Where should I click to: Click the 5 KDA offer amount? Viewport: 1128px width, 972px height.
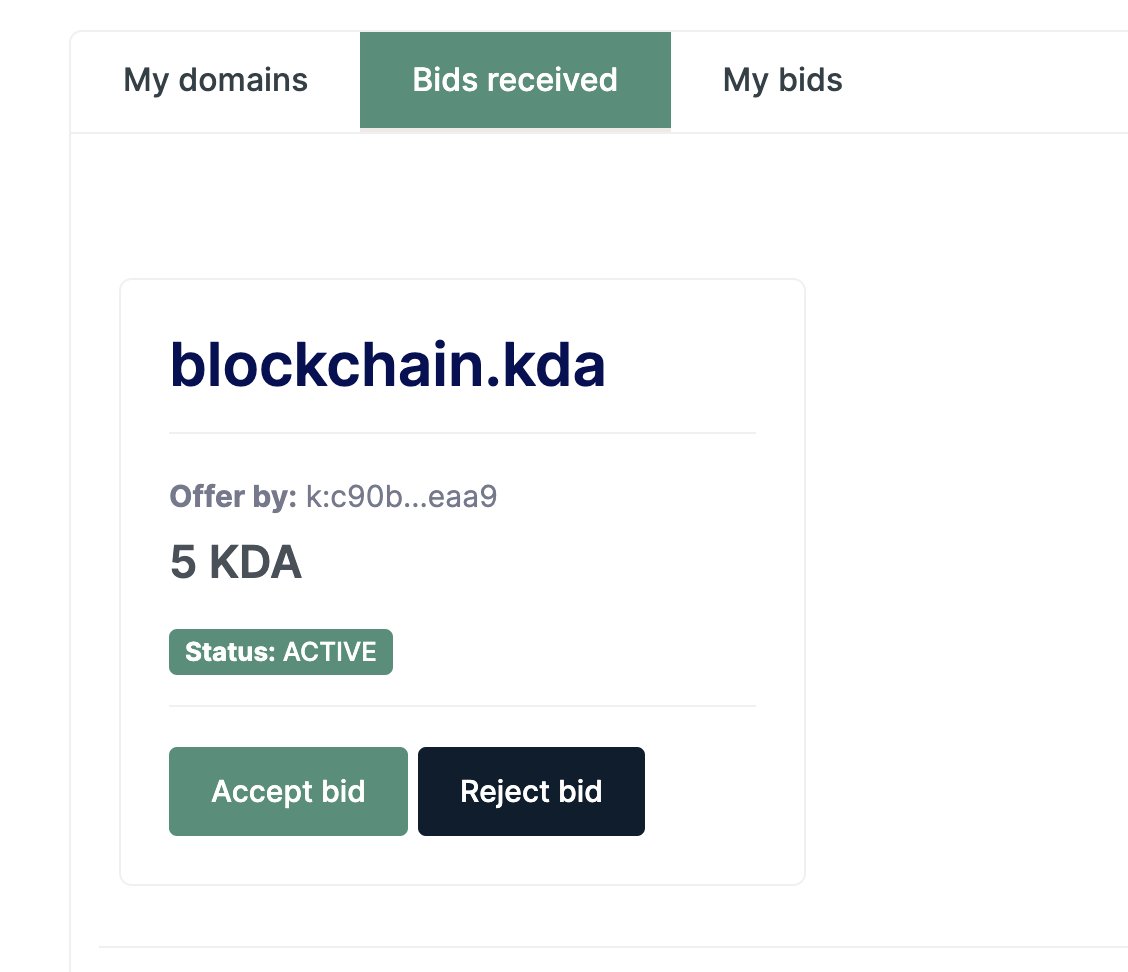pyautogui.click(x=236, y=563)
